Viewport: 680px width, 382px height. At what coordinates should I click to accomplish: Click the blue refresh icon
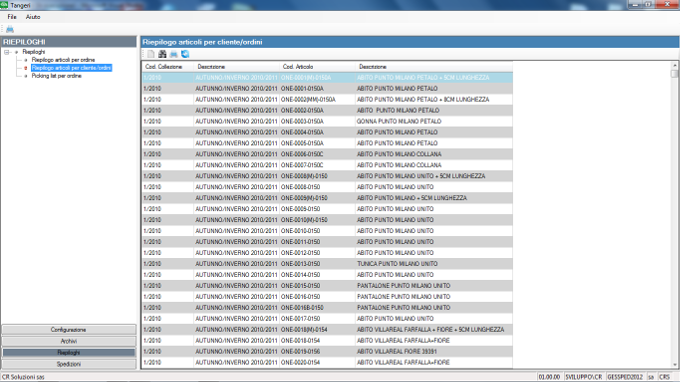(x=185, y=54)
